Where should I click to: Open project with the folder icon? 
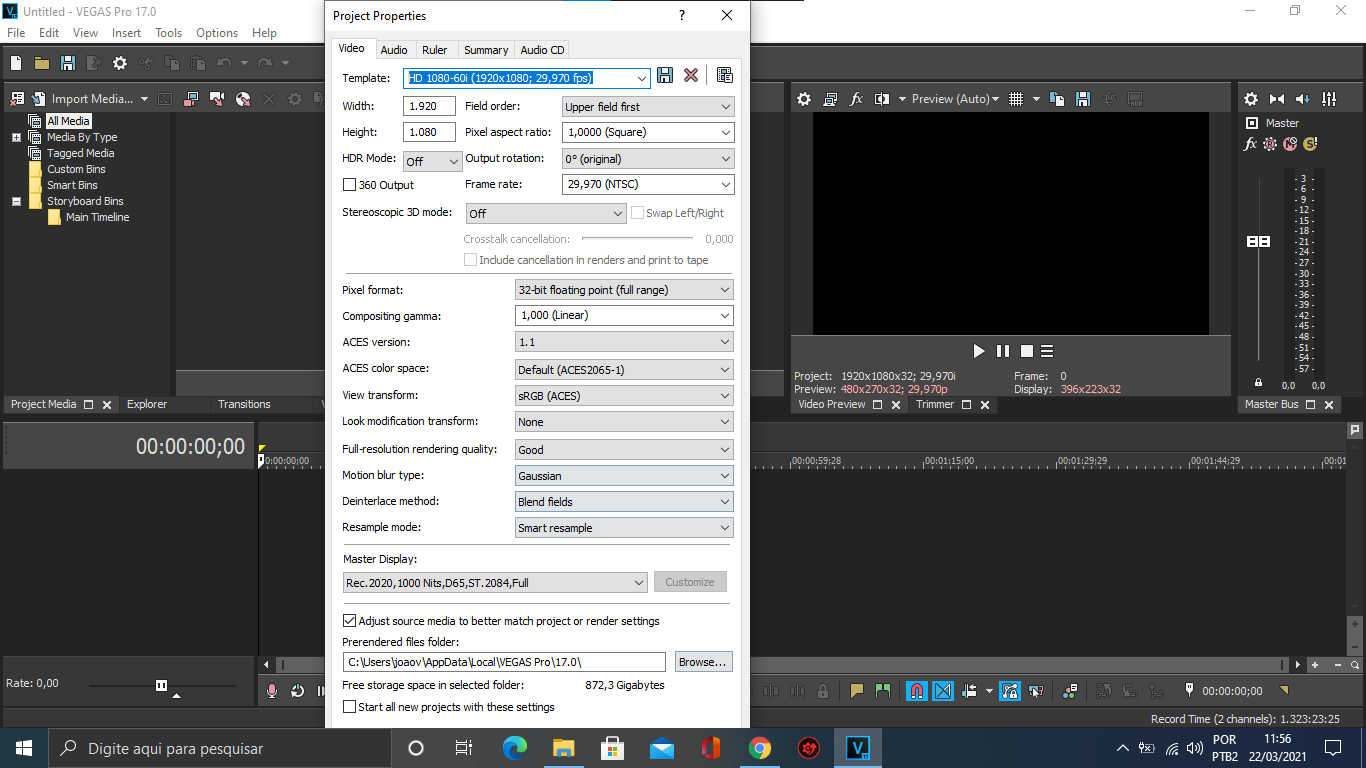[42, 63]
